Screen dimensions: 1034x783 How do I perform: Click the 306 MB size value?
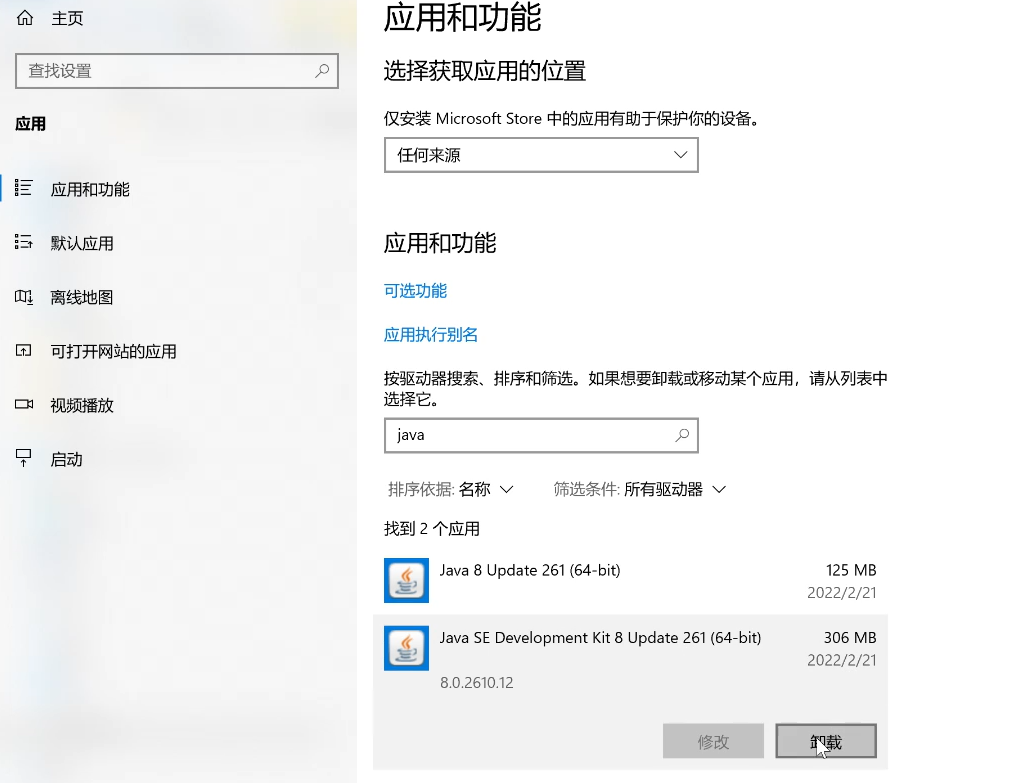pos(849,638)
